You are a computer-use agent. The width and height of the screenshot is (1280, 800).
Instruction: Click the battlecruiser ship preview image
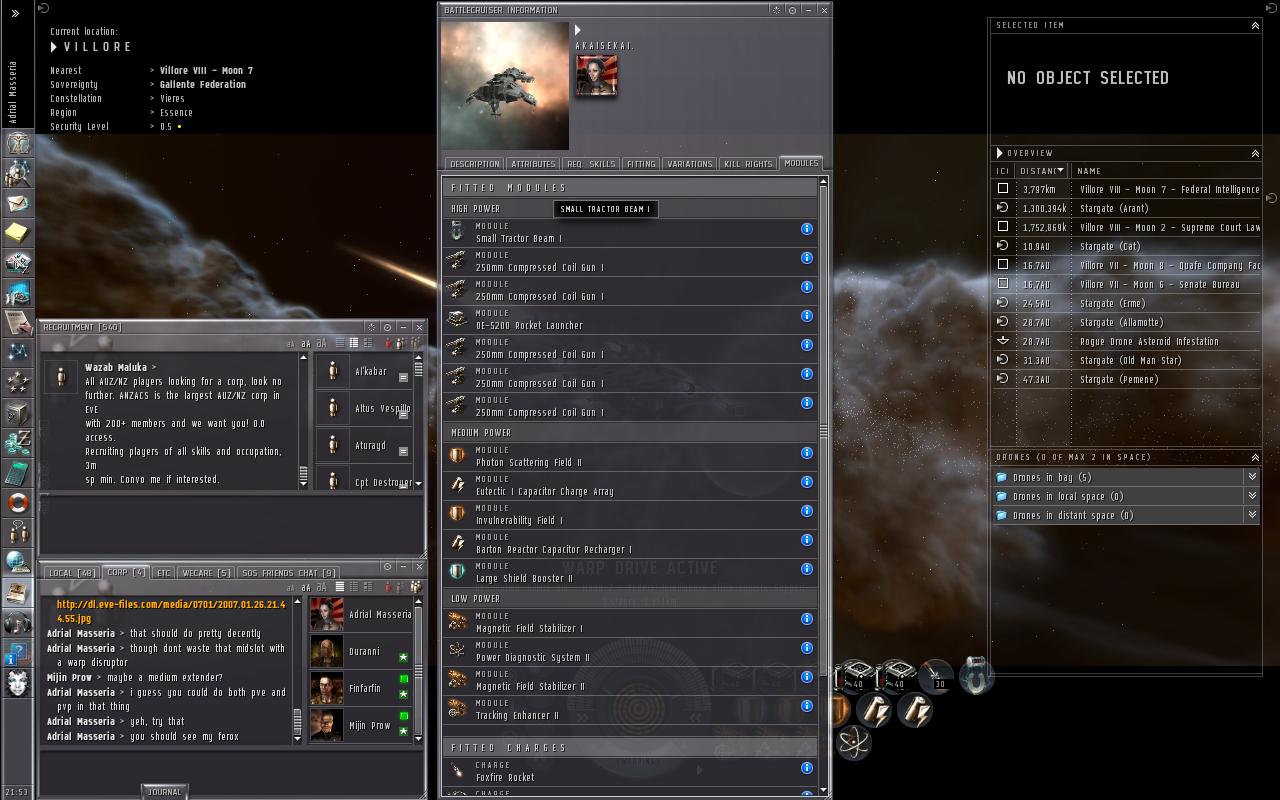click(x=505, y=86)
